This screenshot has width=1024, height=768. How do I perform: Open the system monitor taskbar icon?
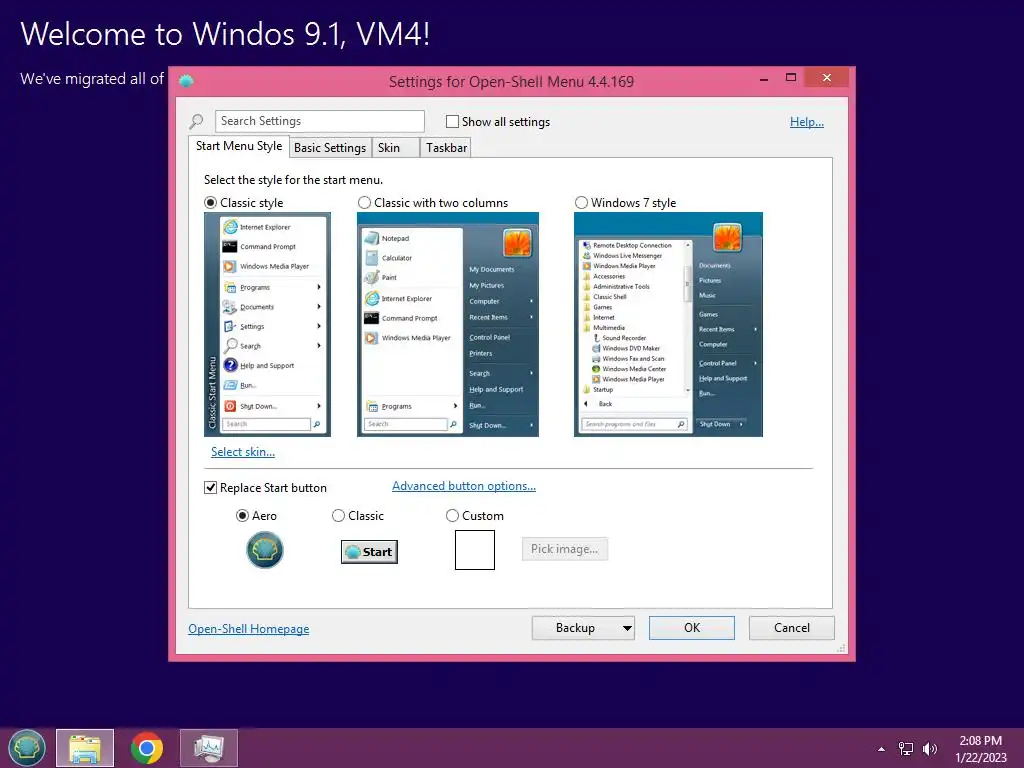[x=209, y=748]
